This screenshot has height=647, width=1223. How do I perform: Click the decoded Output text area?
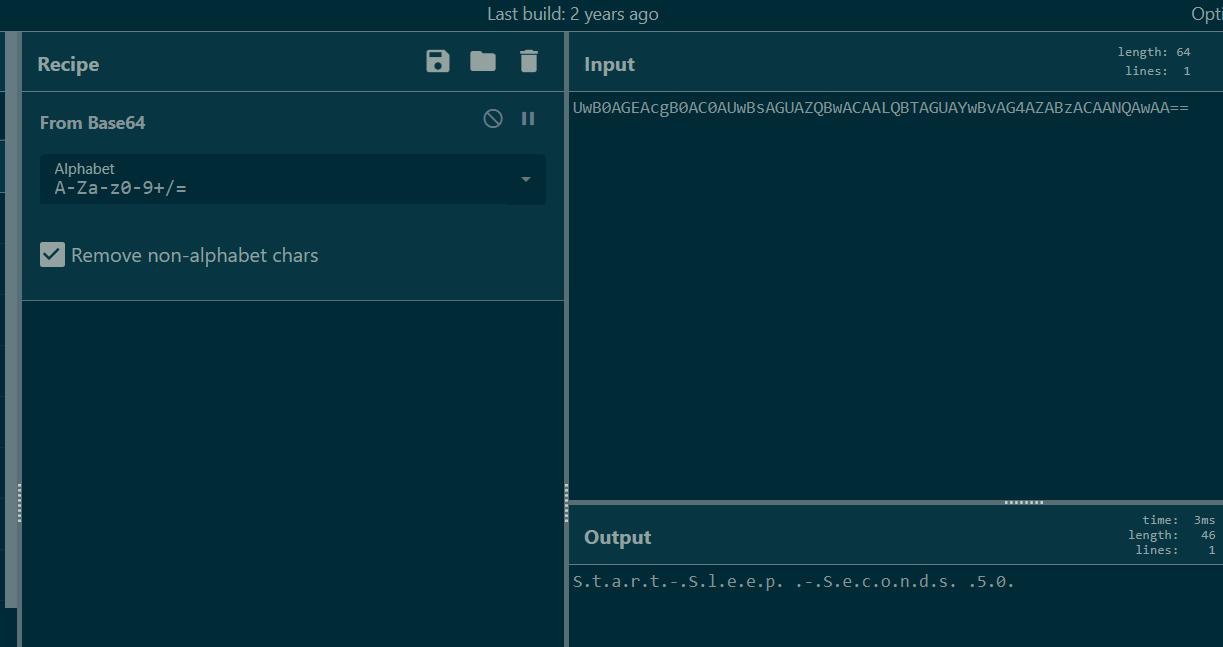[x=793, y=582]
